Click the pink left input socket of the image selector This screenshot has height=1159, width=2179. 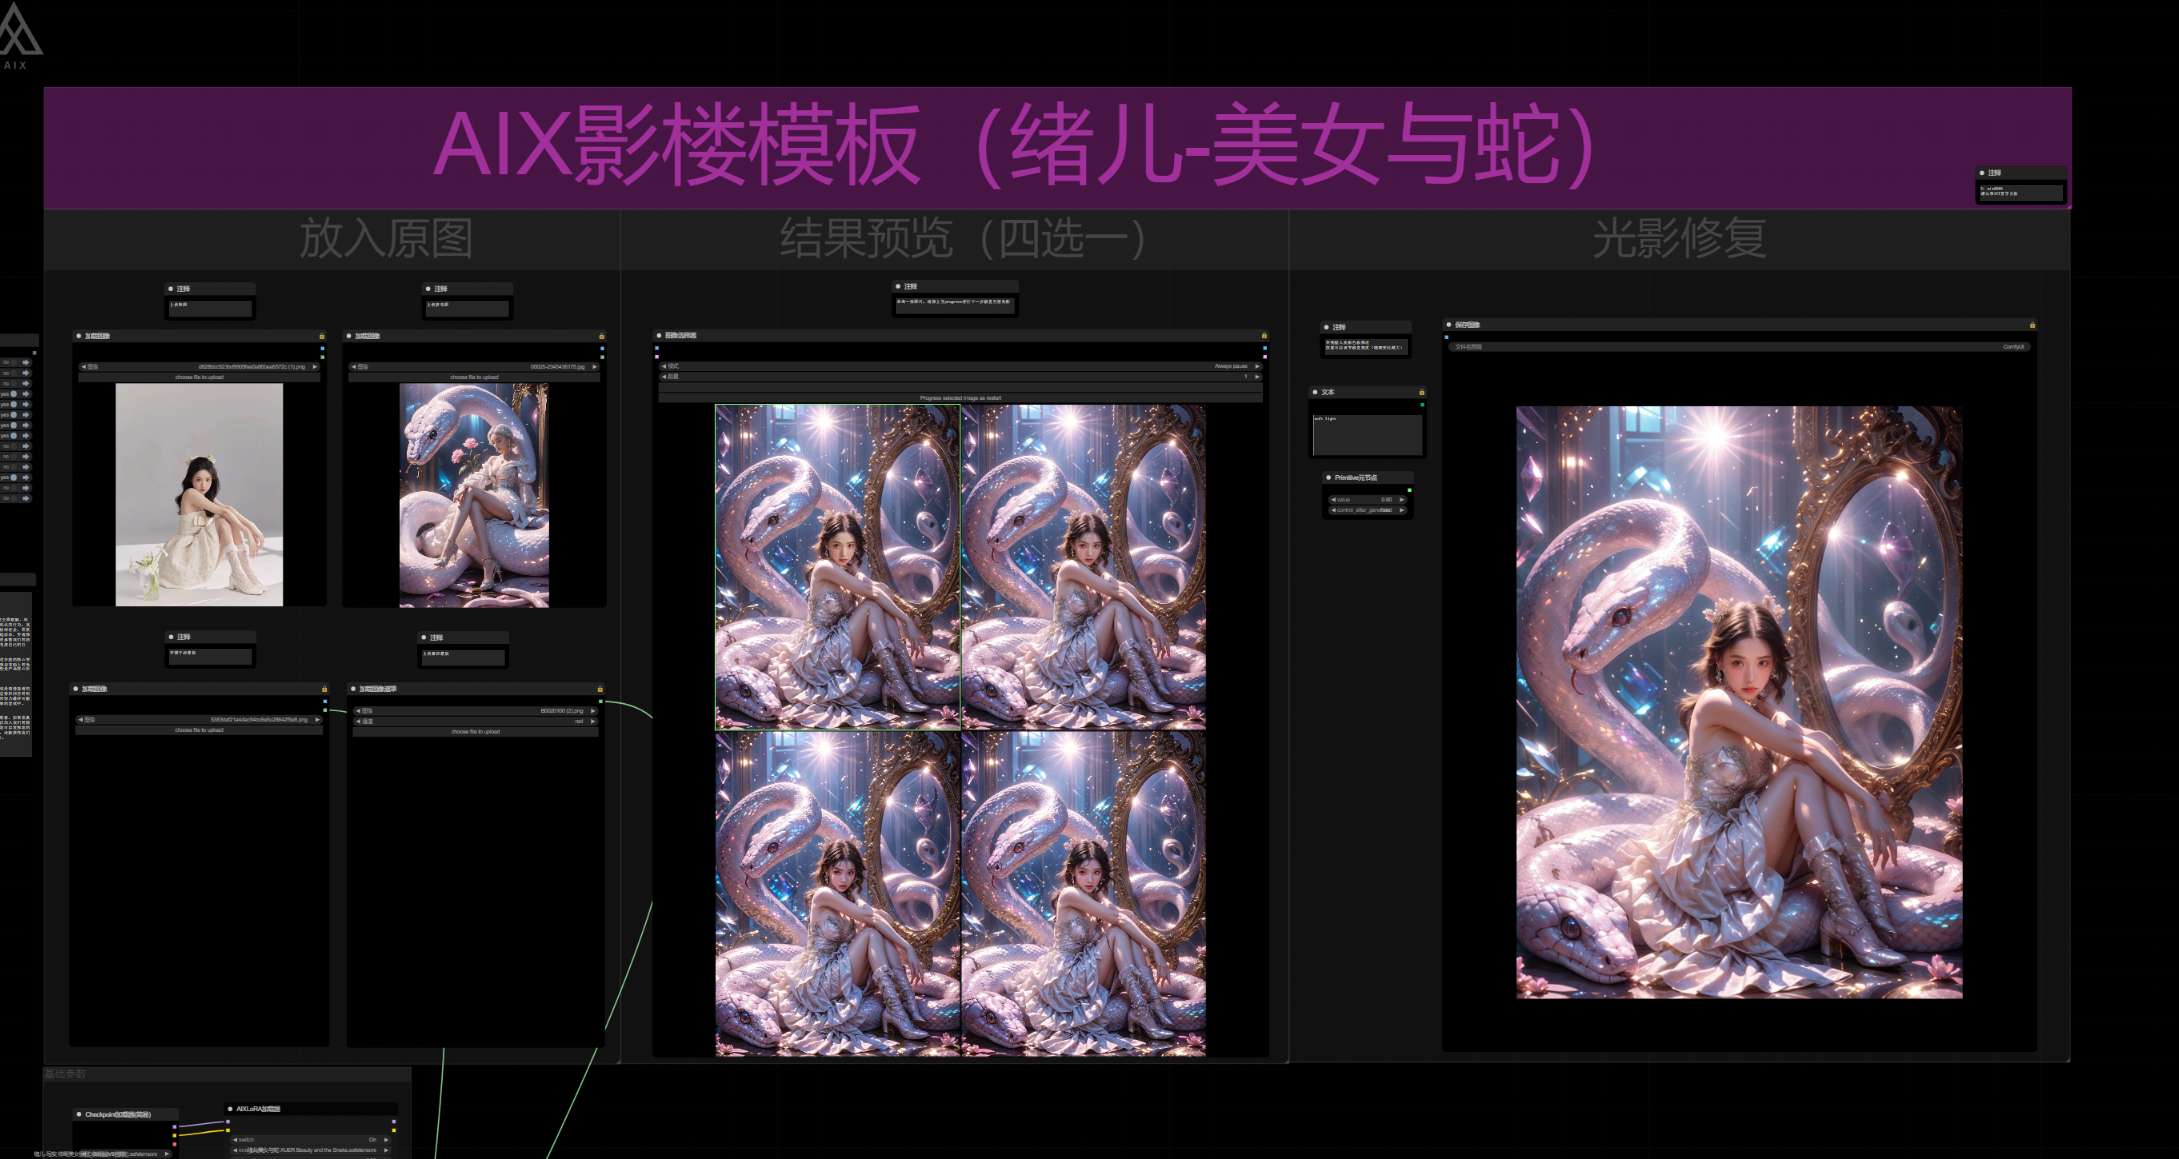pos(657,357)
